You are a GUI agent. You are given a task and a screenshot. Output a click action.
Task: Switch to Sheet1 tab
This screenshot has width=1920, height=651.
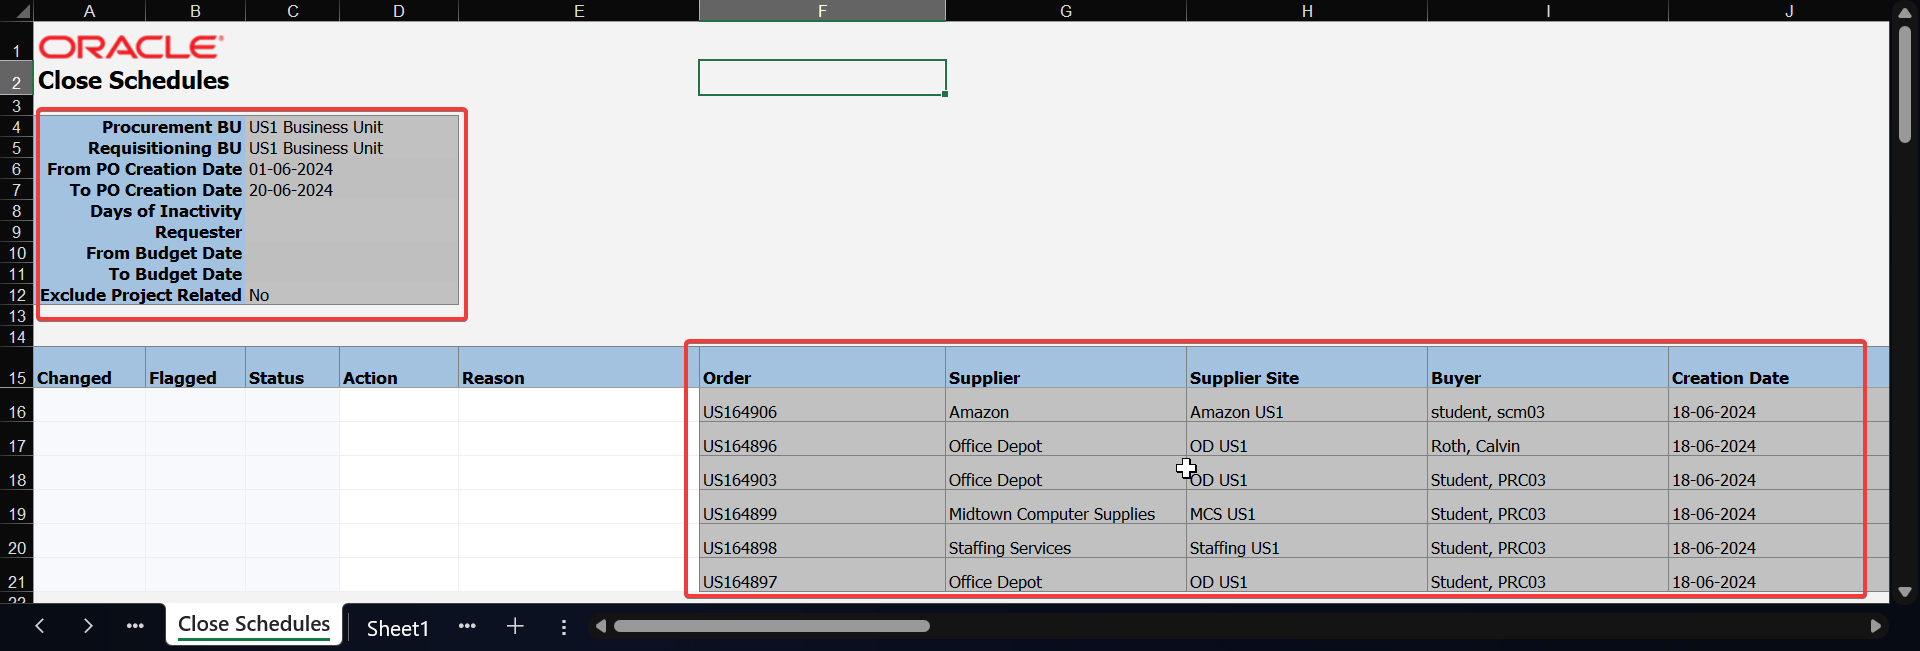[x=397, y=628]
